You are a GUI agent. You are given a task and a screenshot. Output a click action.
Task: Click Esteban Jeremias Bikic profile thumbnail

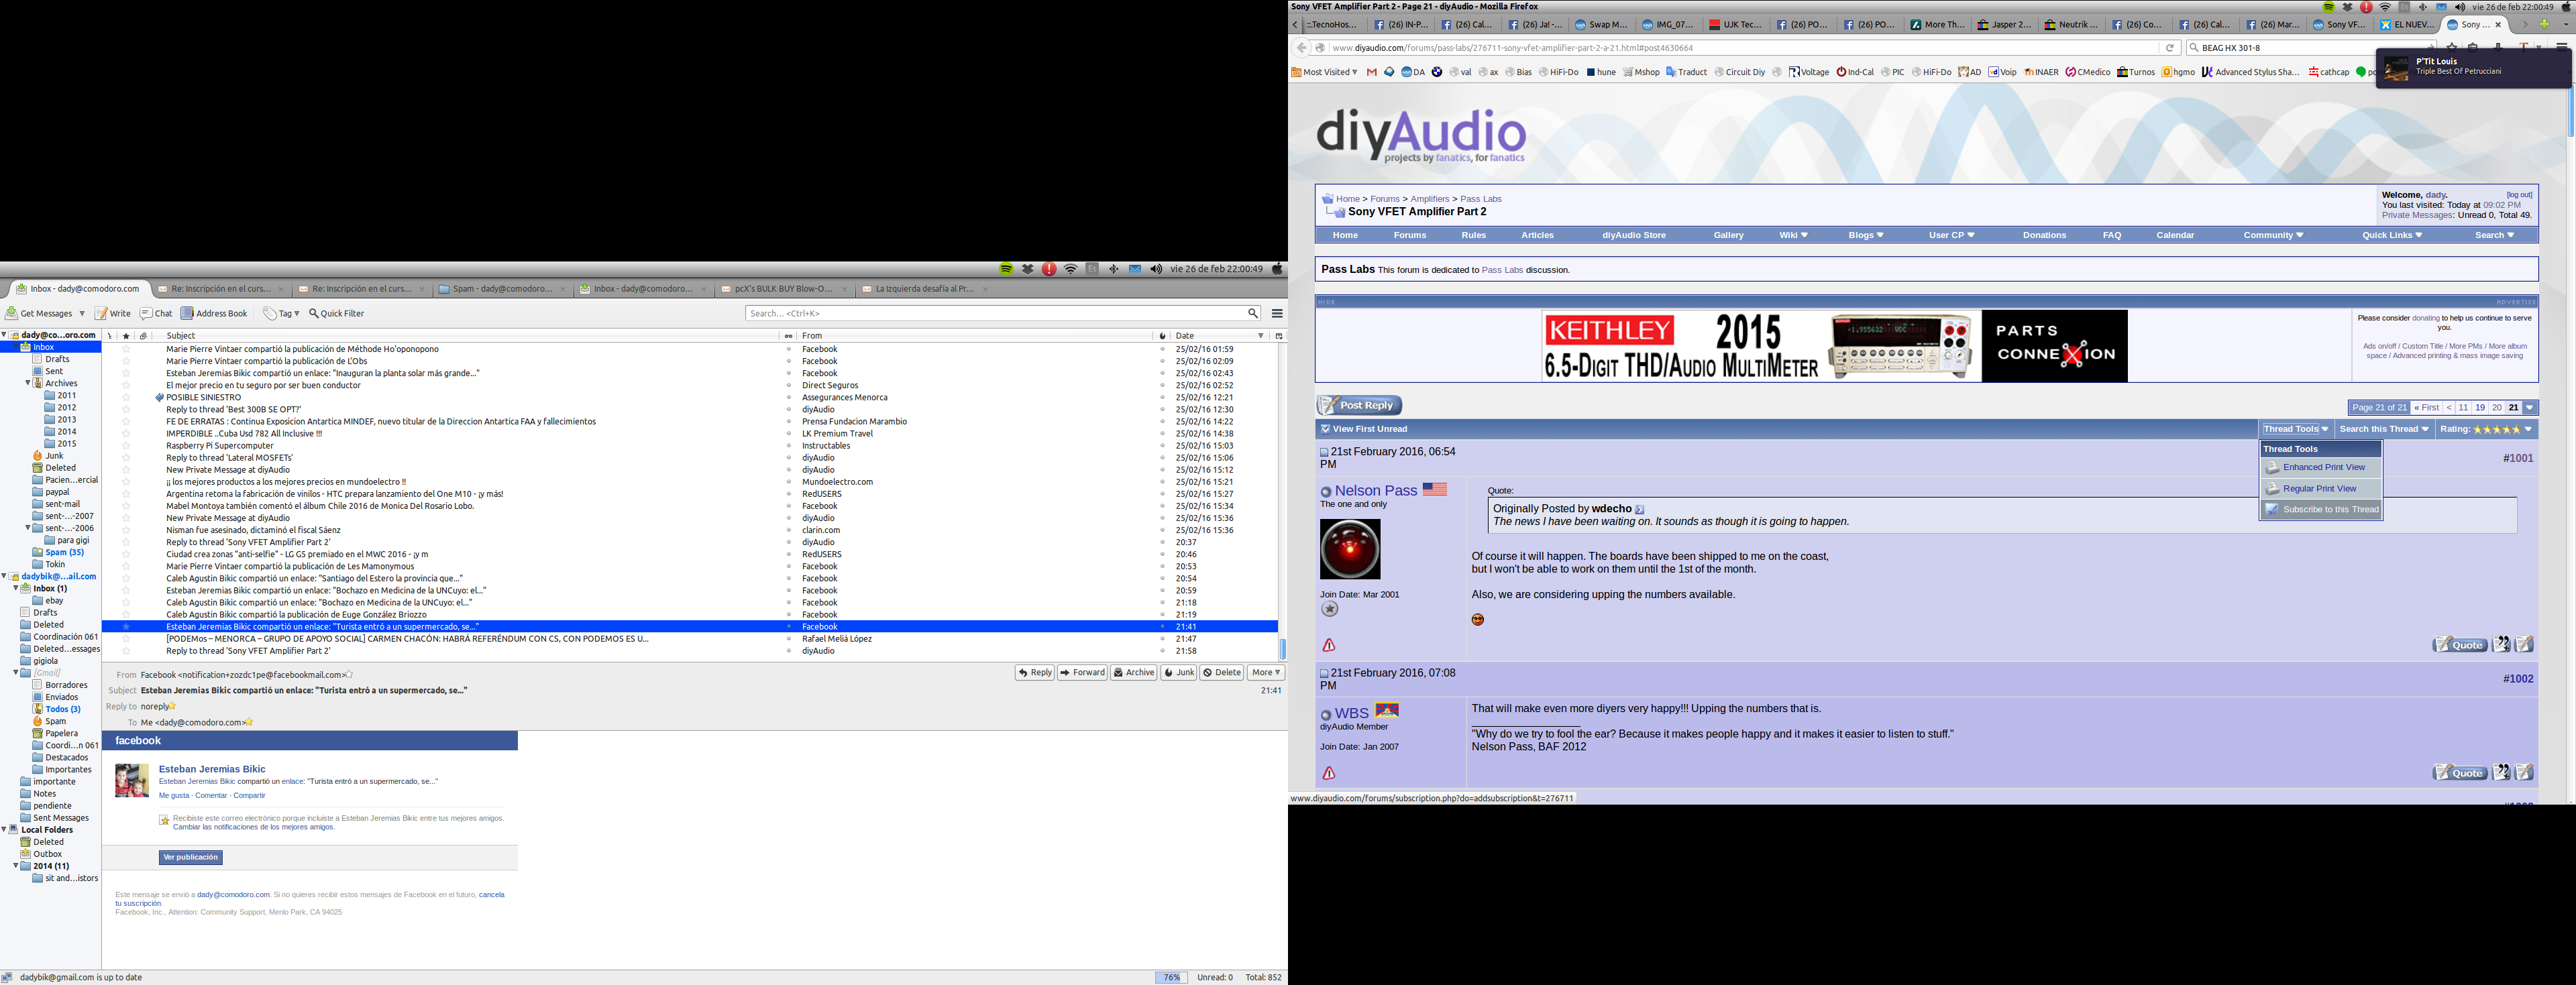click(x=132, y=781)
